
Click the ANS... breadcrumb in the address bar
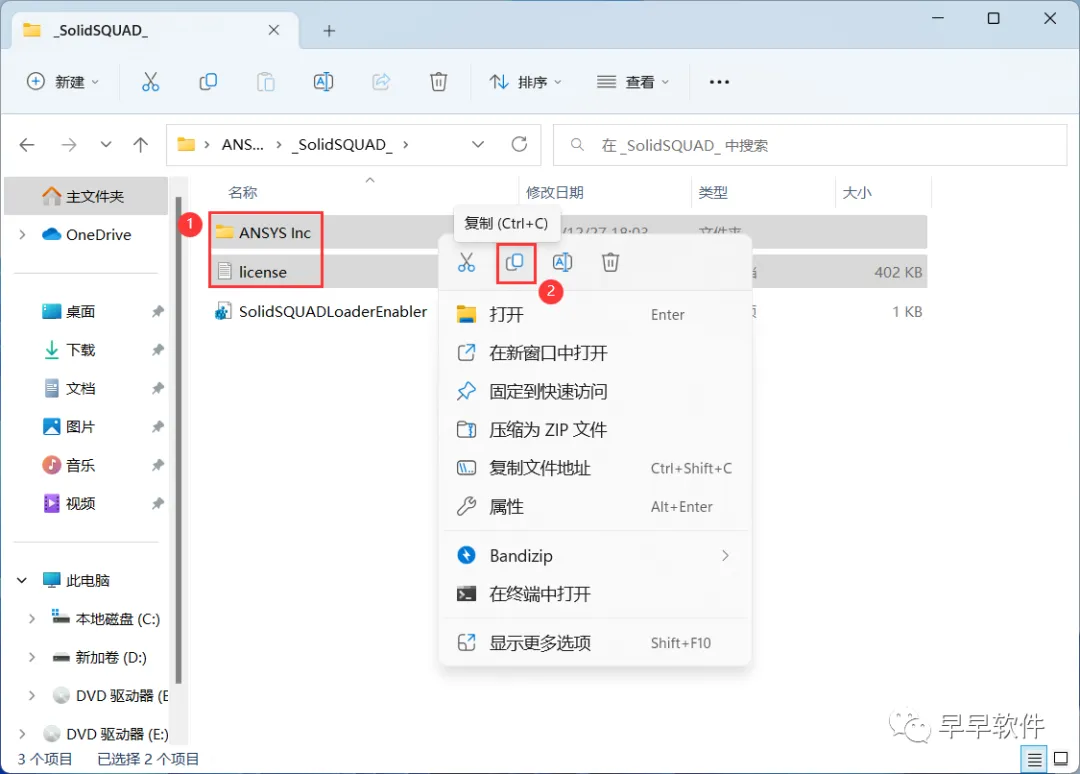pos(242,145)
